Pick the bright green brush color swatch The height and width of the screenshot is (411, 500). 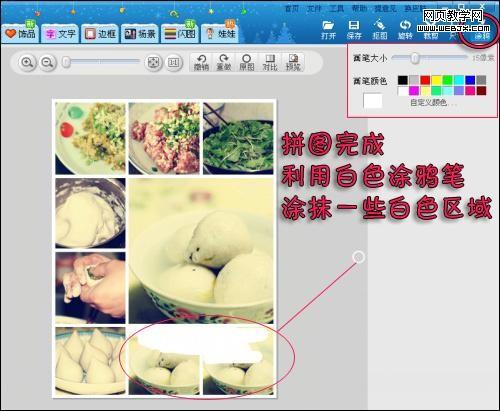point(448,80)
